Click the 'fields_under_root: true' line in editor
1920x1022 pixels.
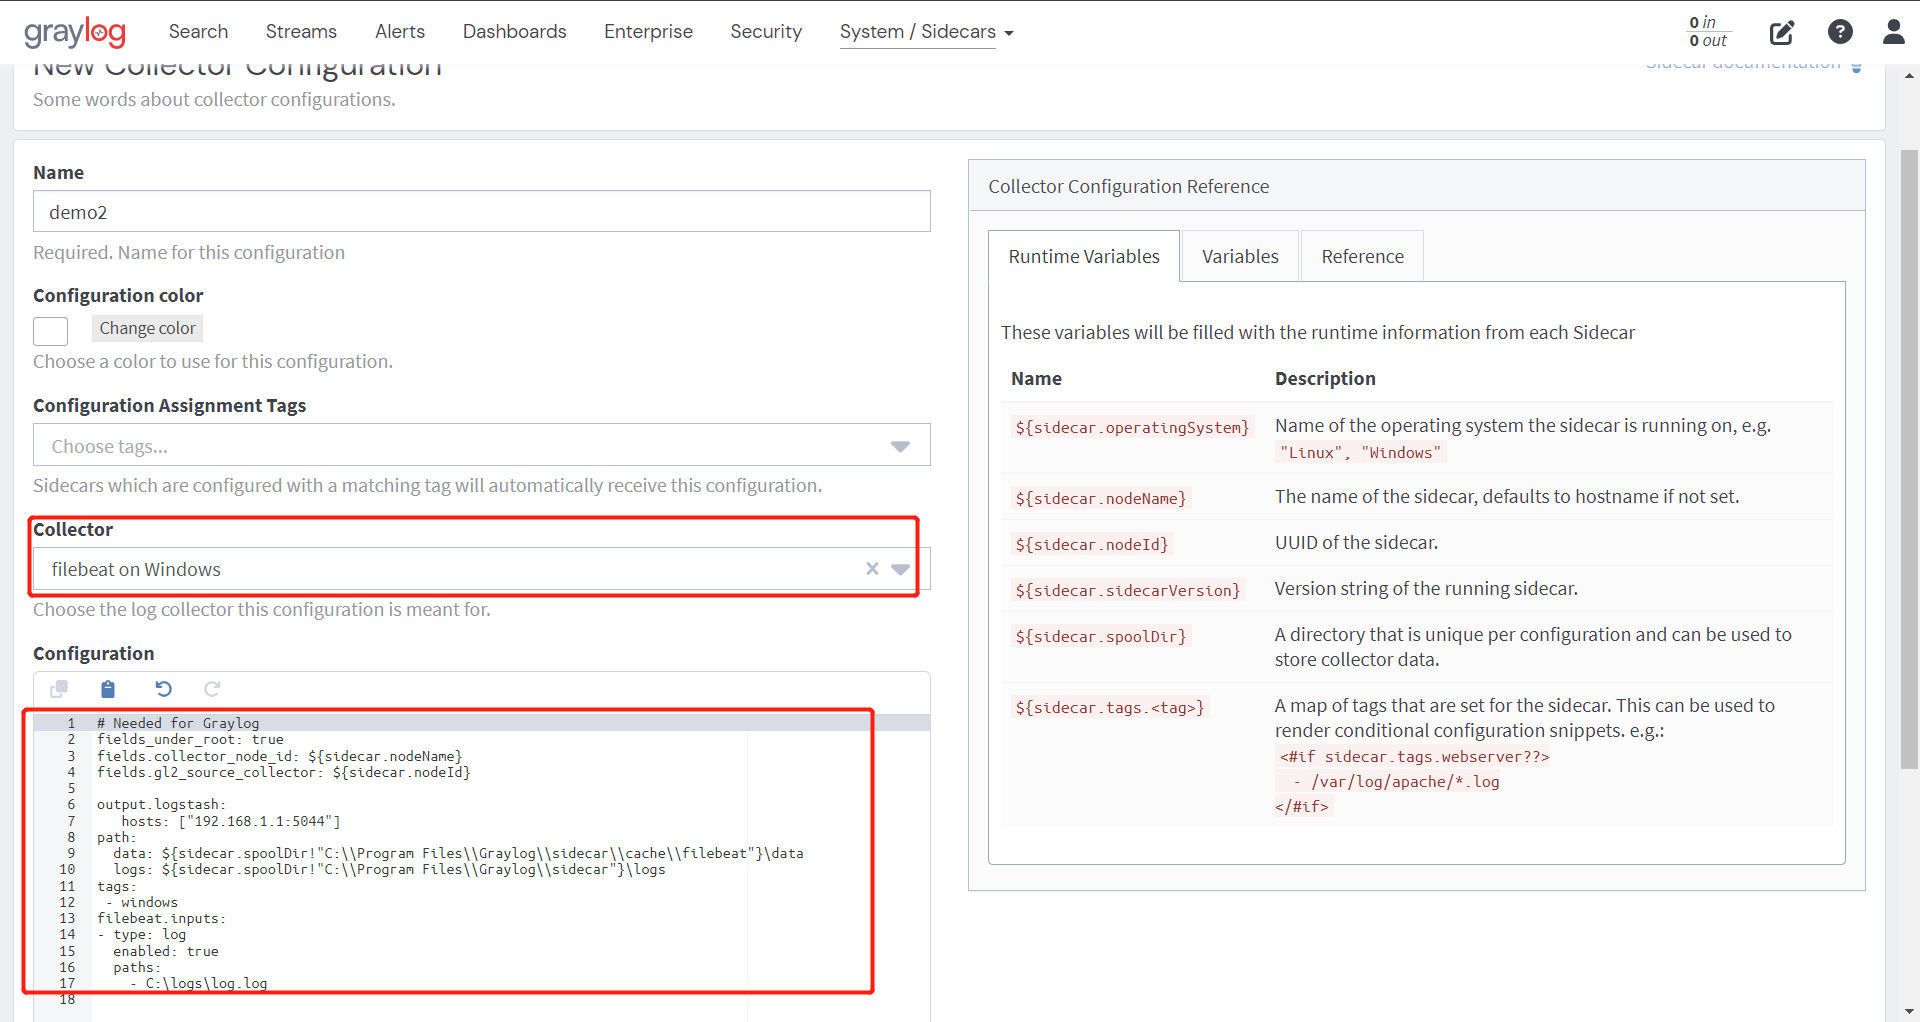point(190,740)
